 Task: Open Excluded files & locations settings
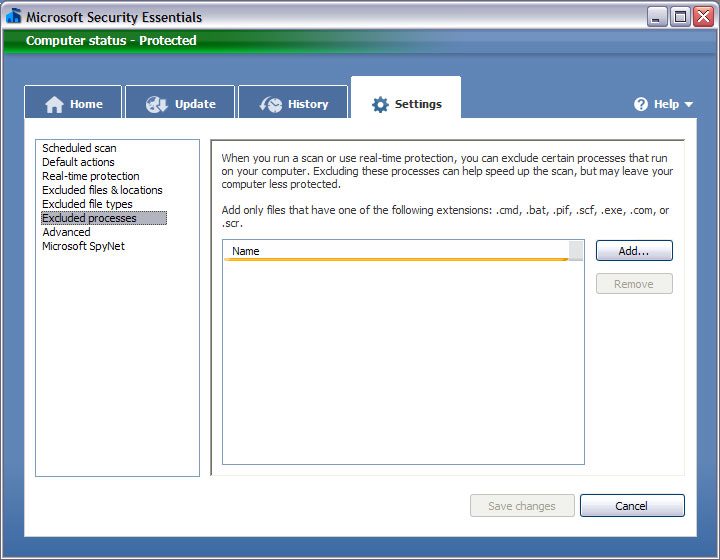tap(102, 190)
